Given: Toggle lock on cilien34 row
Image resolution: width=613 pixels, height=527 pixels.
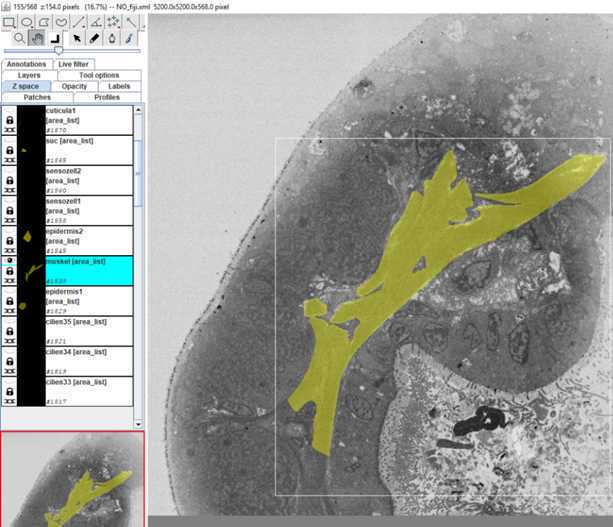Looking at the screenshot, I should [10, 361].
